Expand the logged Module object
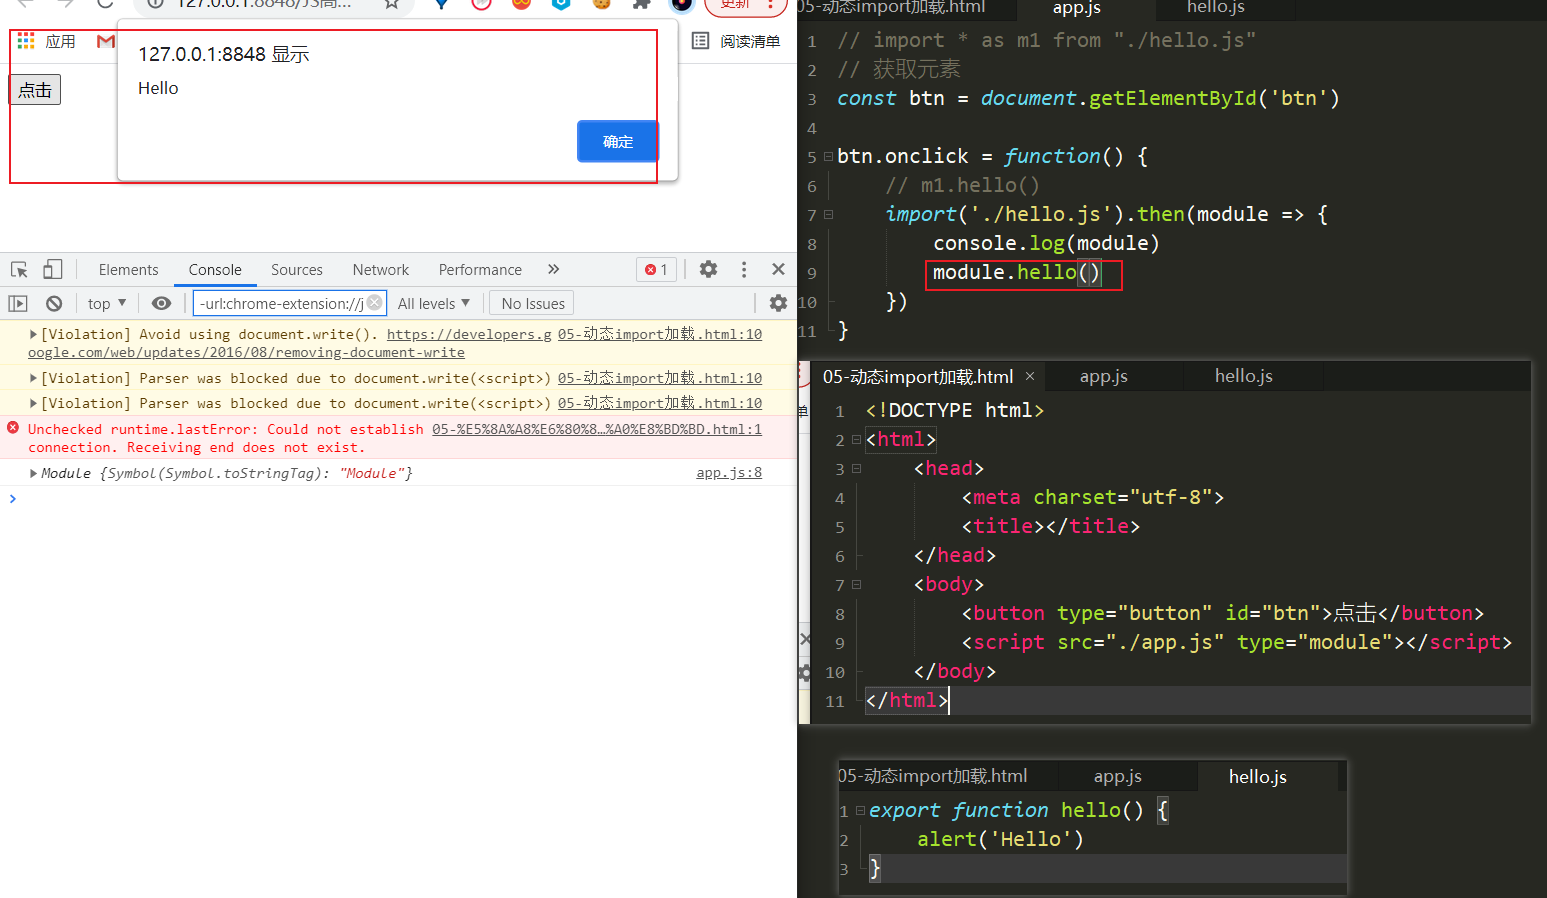The image size is (1547, 898). coord(33,473)
